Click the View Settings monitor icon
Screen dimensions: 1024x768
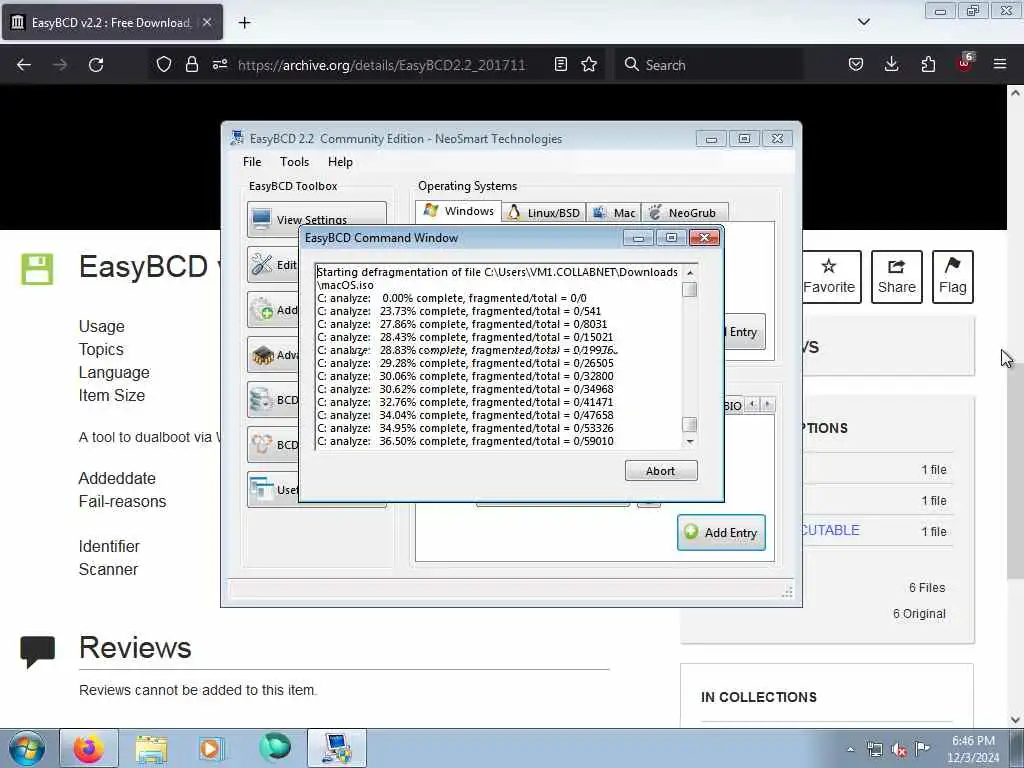262,219
